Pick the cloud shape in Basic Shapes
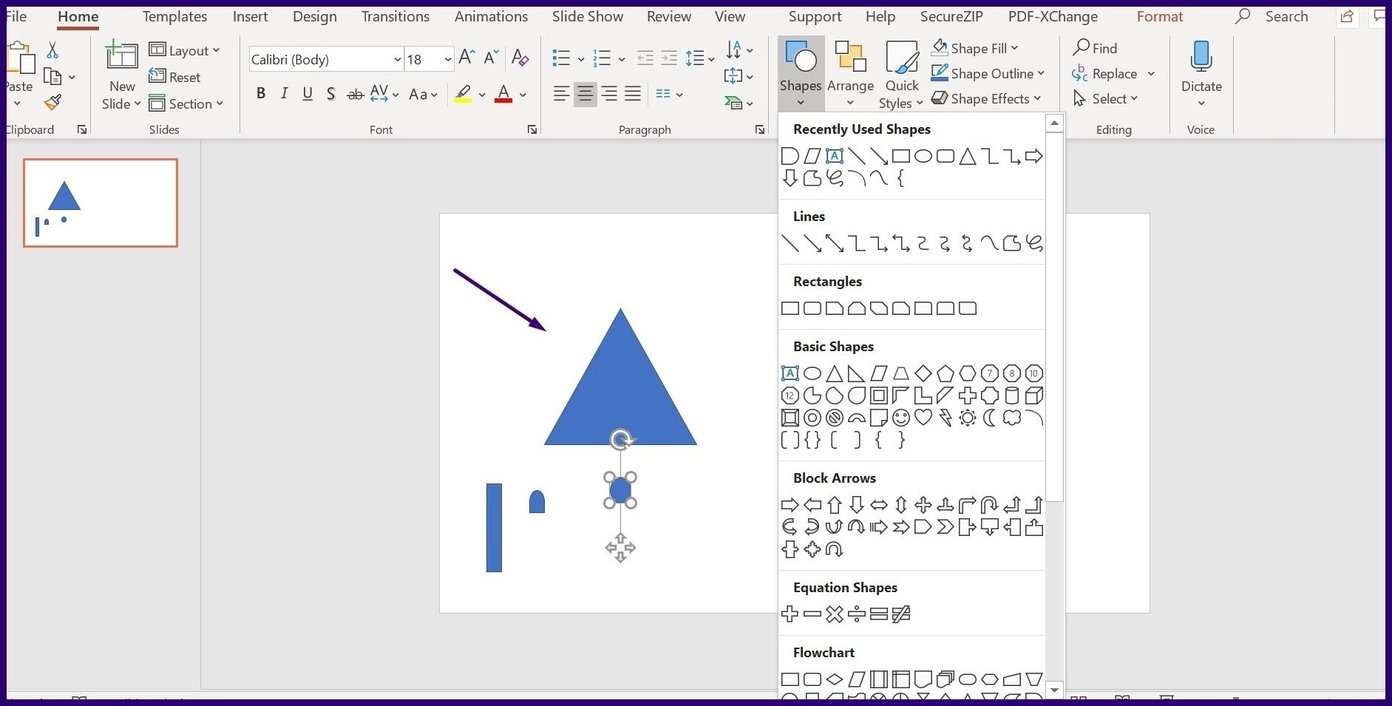1392x706 pixels. (x=1012, y=417)
